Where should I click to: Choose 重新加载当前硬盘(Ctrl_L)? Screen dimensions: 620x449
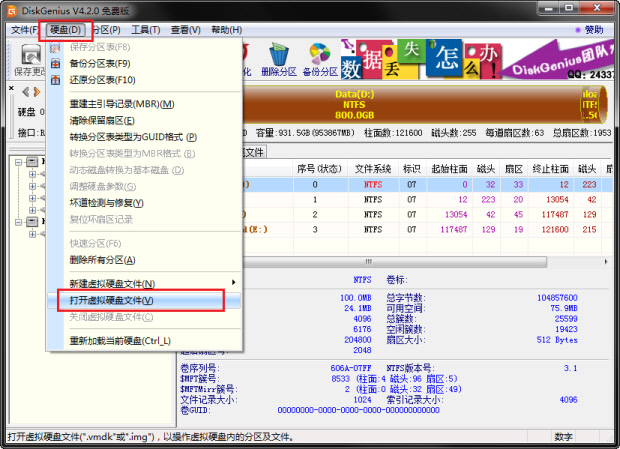tap(144, 341)
